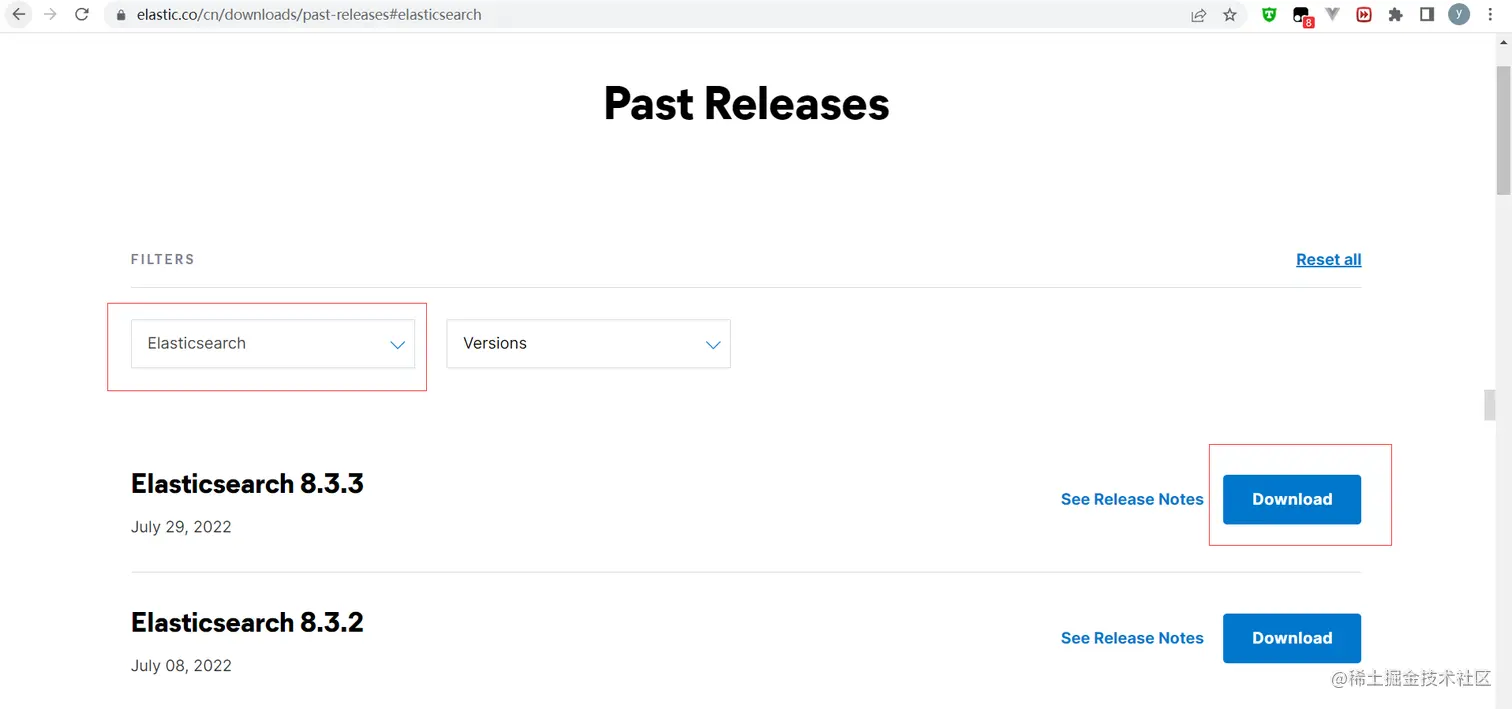Share this page using the share icon
1512x709 pixels.
point(1198,15)
